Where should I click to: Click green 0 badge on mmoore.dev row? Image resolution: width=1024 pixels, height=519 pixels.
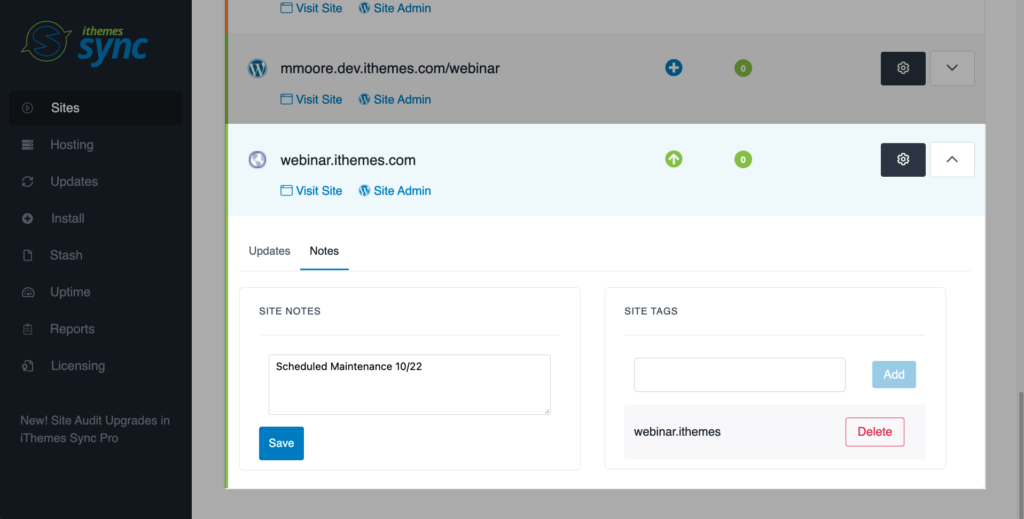coord(743,68)
